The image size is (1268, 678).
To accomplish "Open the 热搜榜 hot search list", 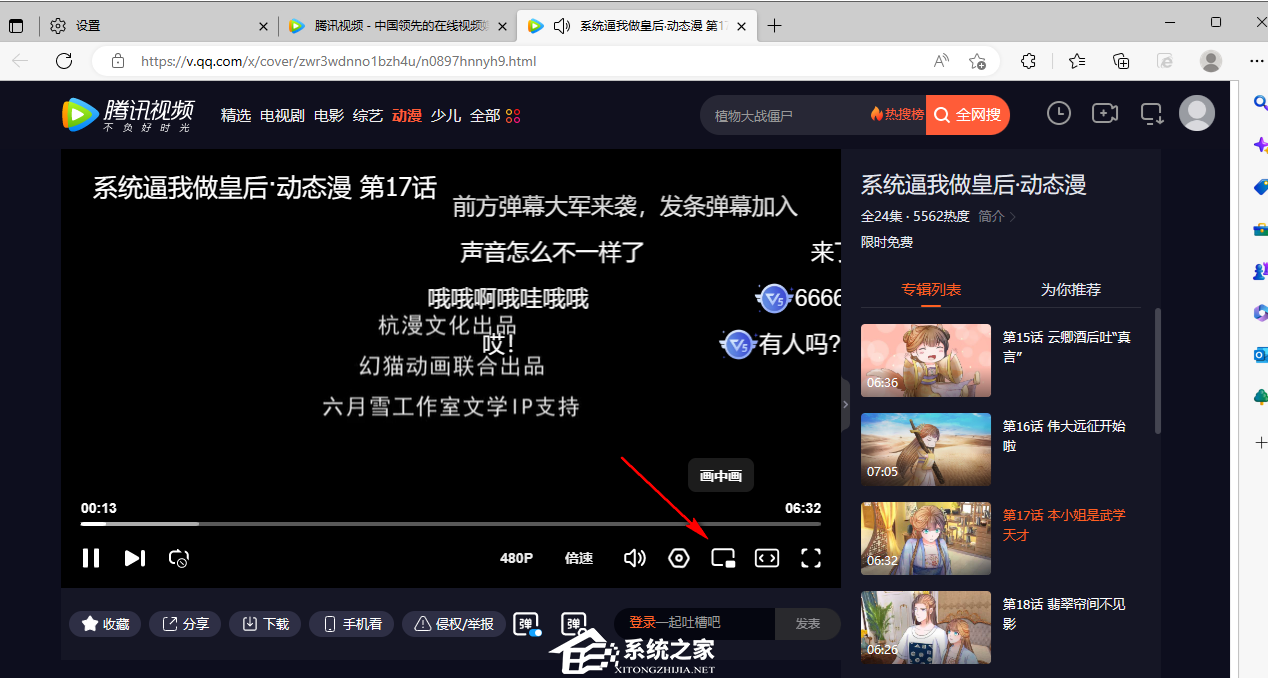I will pos(897,115).
